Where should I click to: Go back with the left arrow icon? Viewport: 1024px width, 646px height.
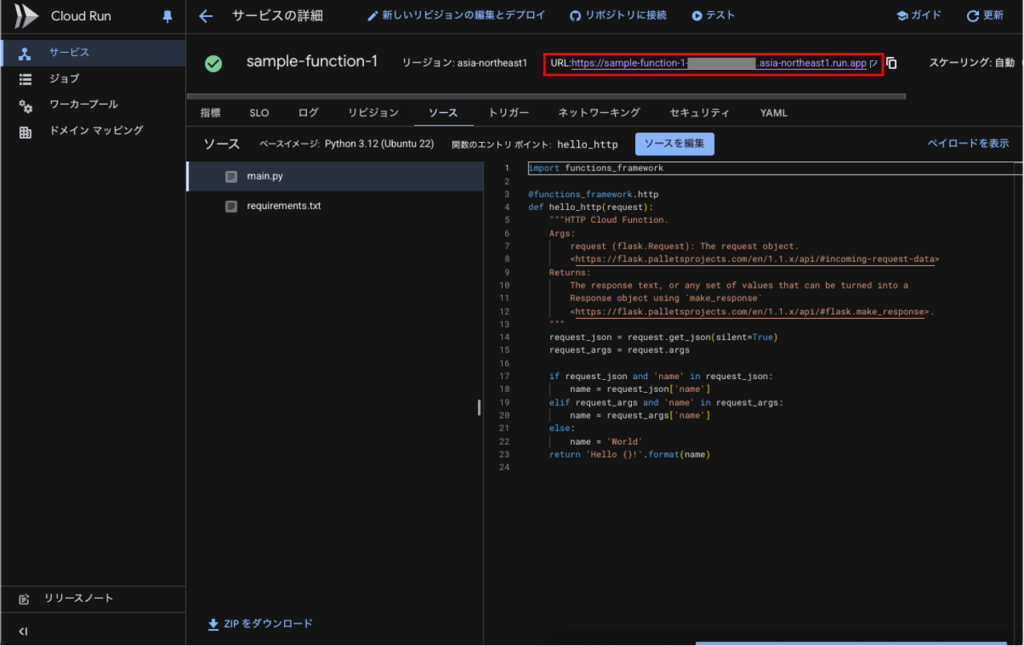[x=206, y=16]
